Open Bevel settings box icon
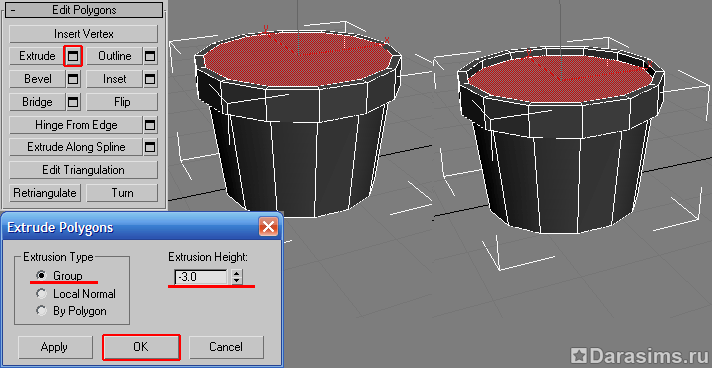This screenshot has width=712, height=368. coord(73,79)
